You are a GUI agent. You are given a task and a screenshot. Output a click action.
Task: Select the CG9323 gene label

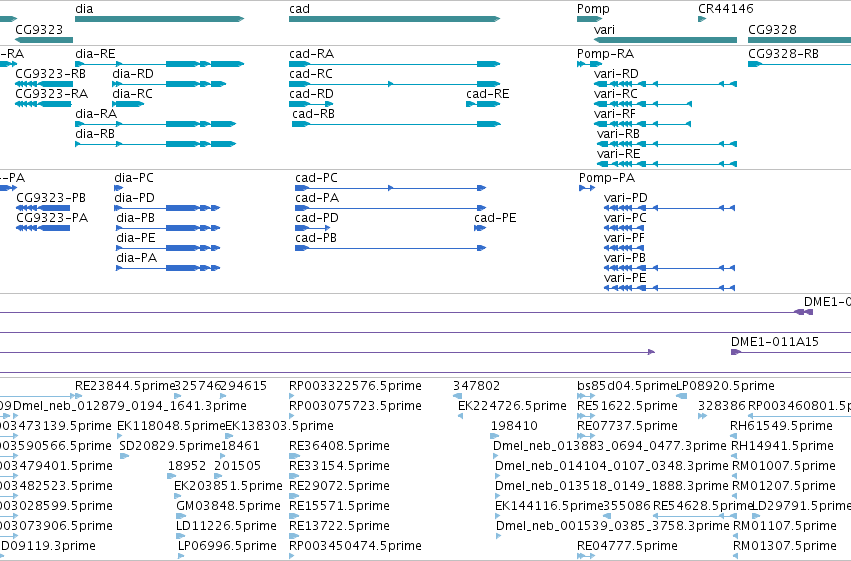(39, 29)
